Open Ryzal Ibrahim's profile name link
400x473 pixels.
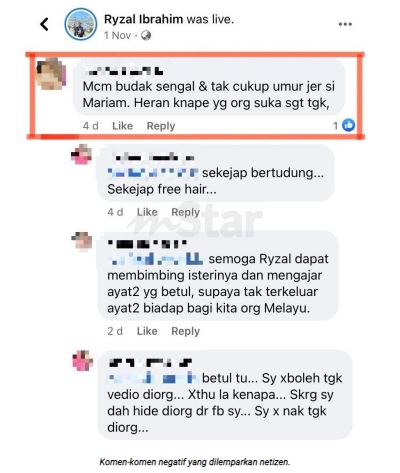pyautogui.click(x=144, y=19)
